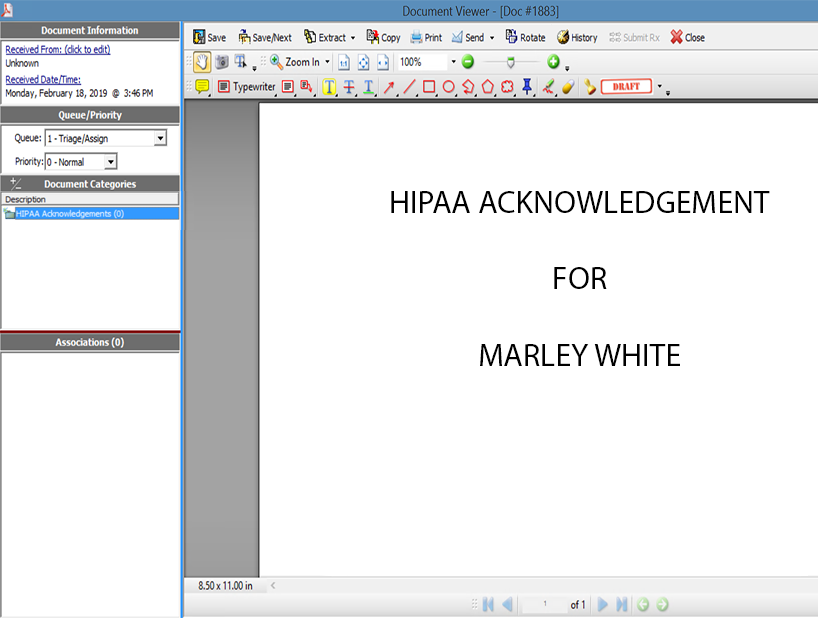Select the rectangle shape tool
The height and width of the screenshot is (618, 818).
tap(429, 87)
